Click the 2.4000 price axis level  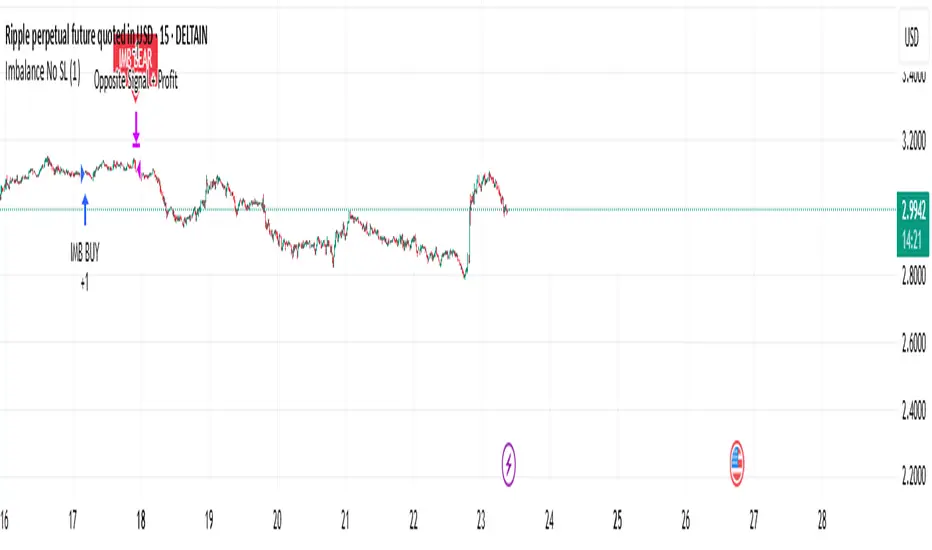pyautogui.click(x=910, y=411)
